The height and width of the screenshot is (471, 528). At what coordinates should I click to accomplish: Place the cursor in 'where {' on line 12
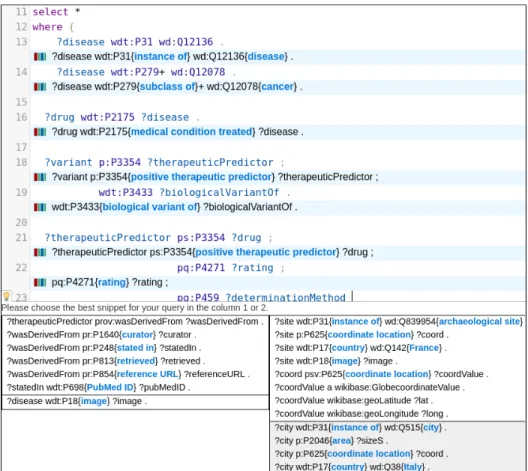[x=53, y=27]
